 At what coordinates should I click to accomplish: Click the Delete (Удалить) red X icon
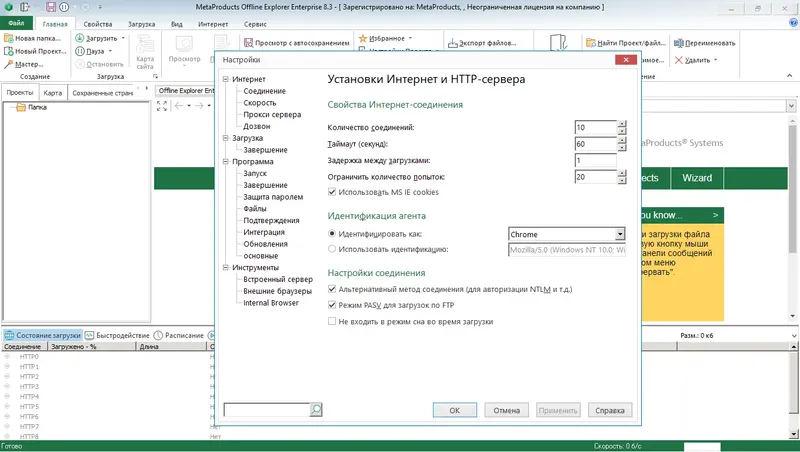(x=679, y=60)
